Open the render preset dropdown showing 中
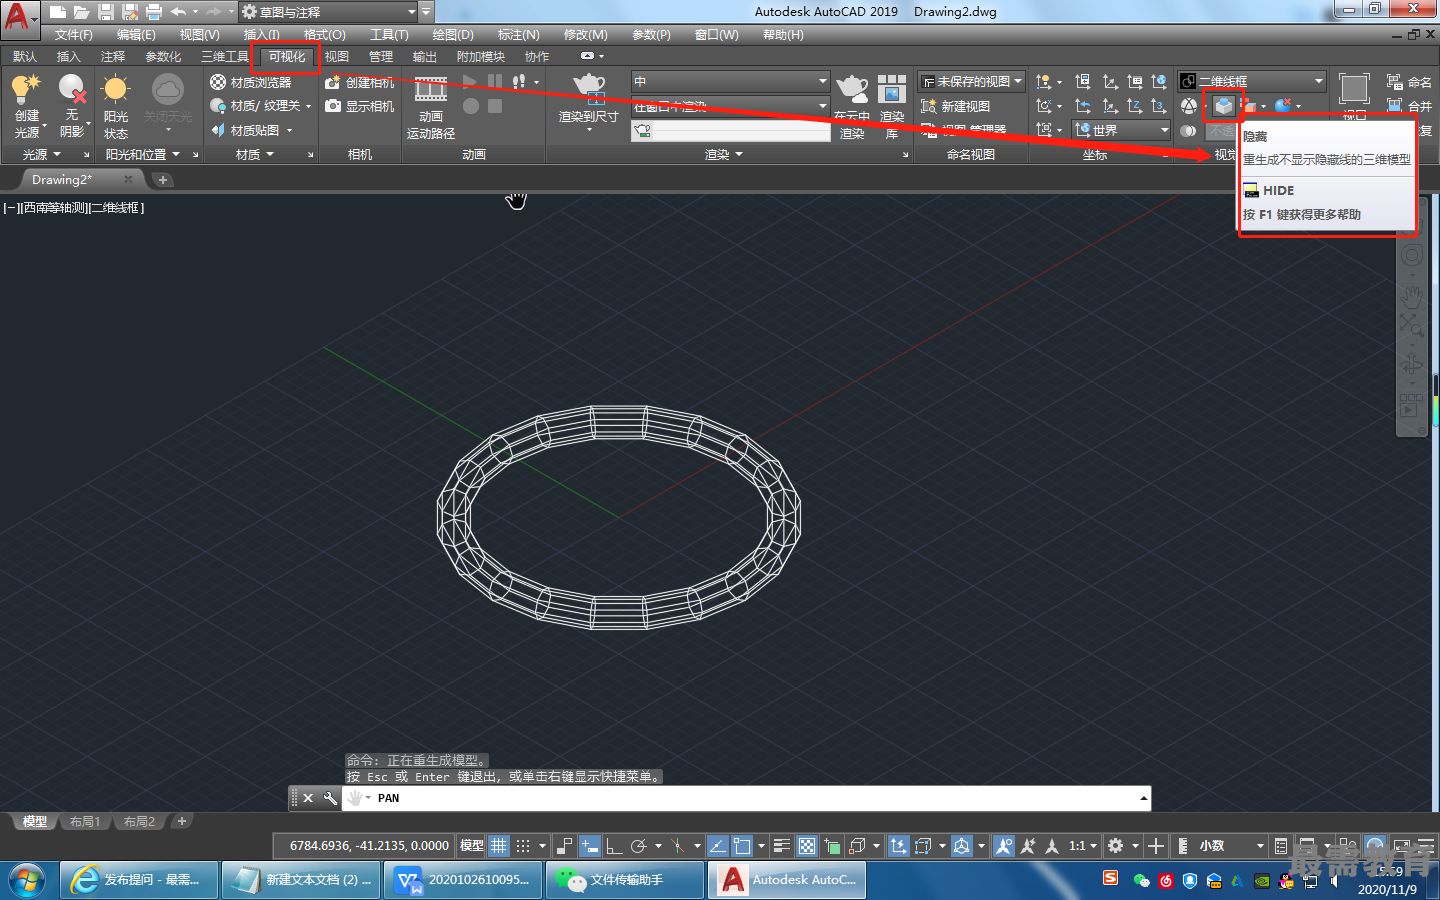 click(730, 81)
